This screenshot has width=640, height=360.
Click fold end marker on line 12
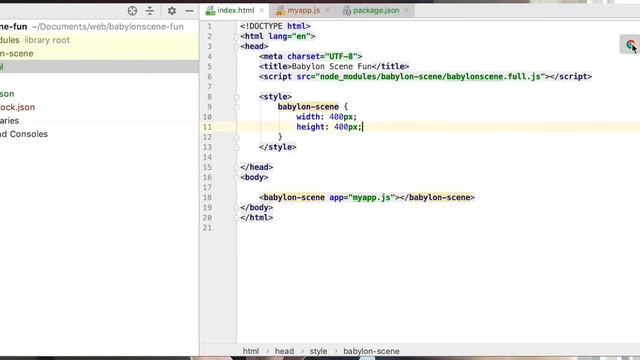tap(236, 137)
